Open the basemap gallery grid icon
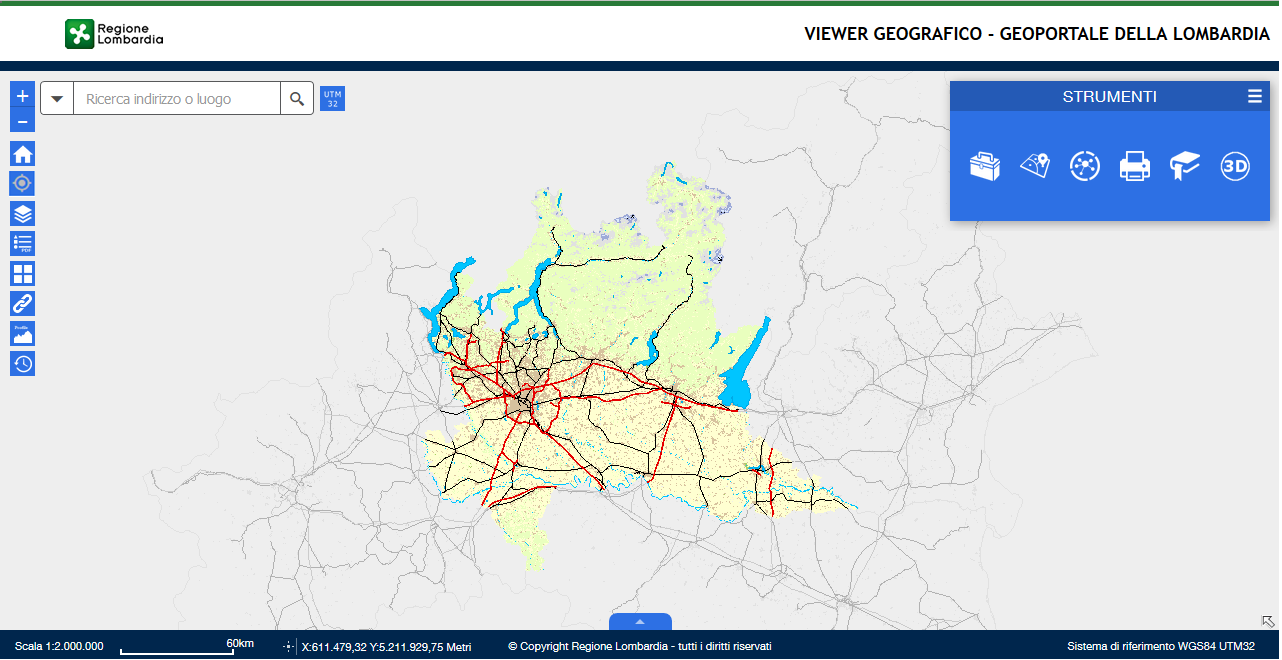 [22, 273]
